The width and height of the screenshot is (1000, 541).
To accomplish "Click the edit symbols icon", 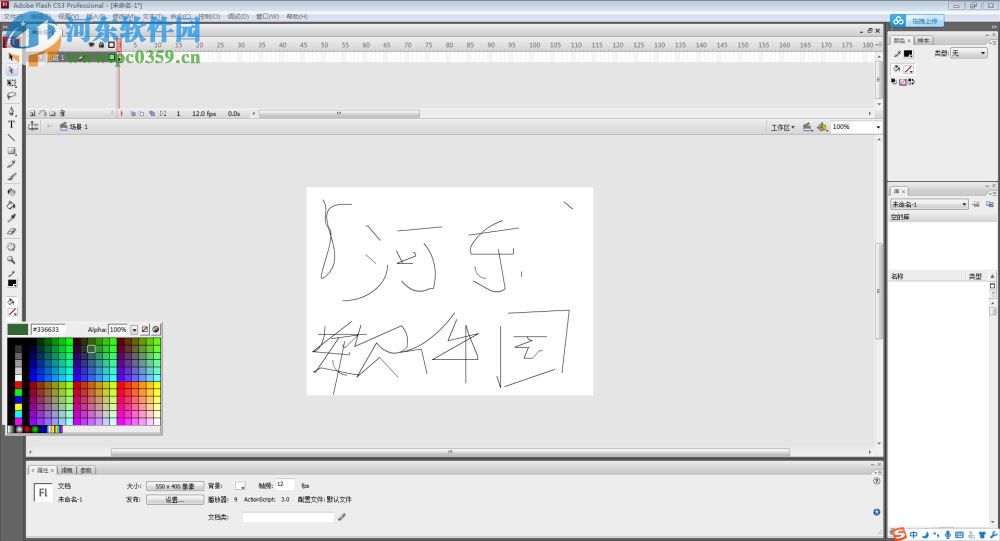I will pos(822,127).
